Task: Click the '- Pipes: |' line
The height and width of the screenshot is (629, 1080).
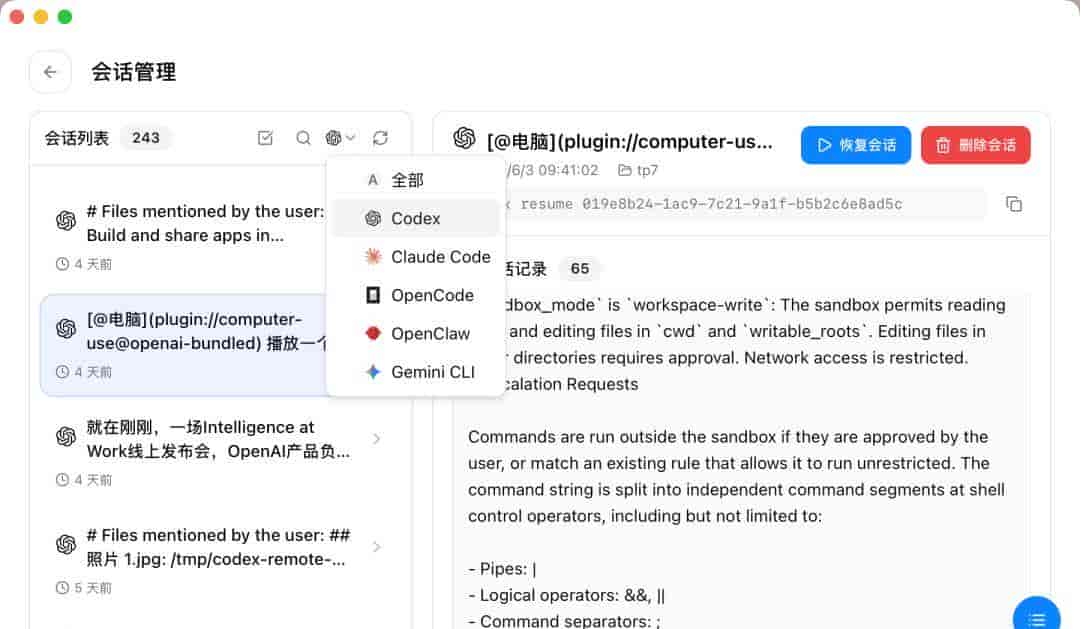Action: coord(502,569)
